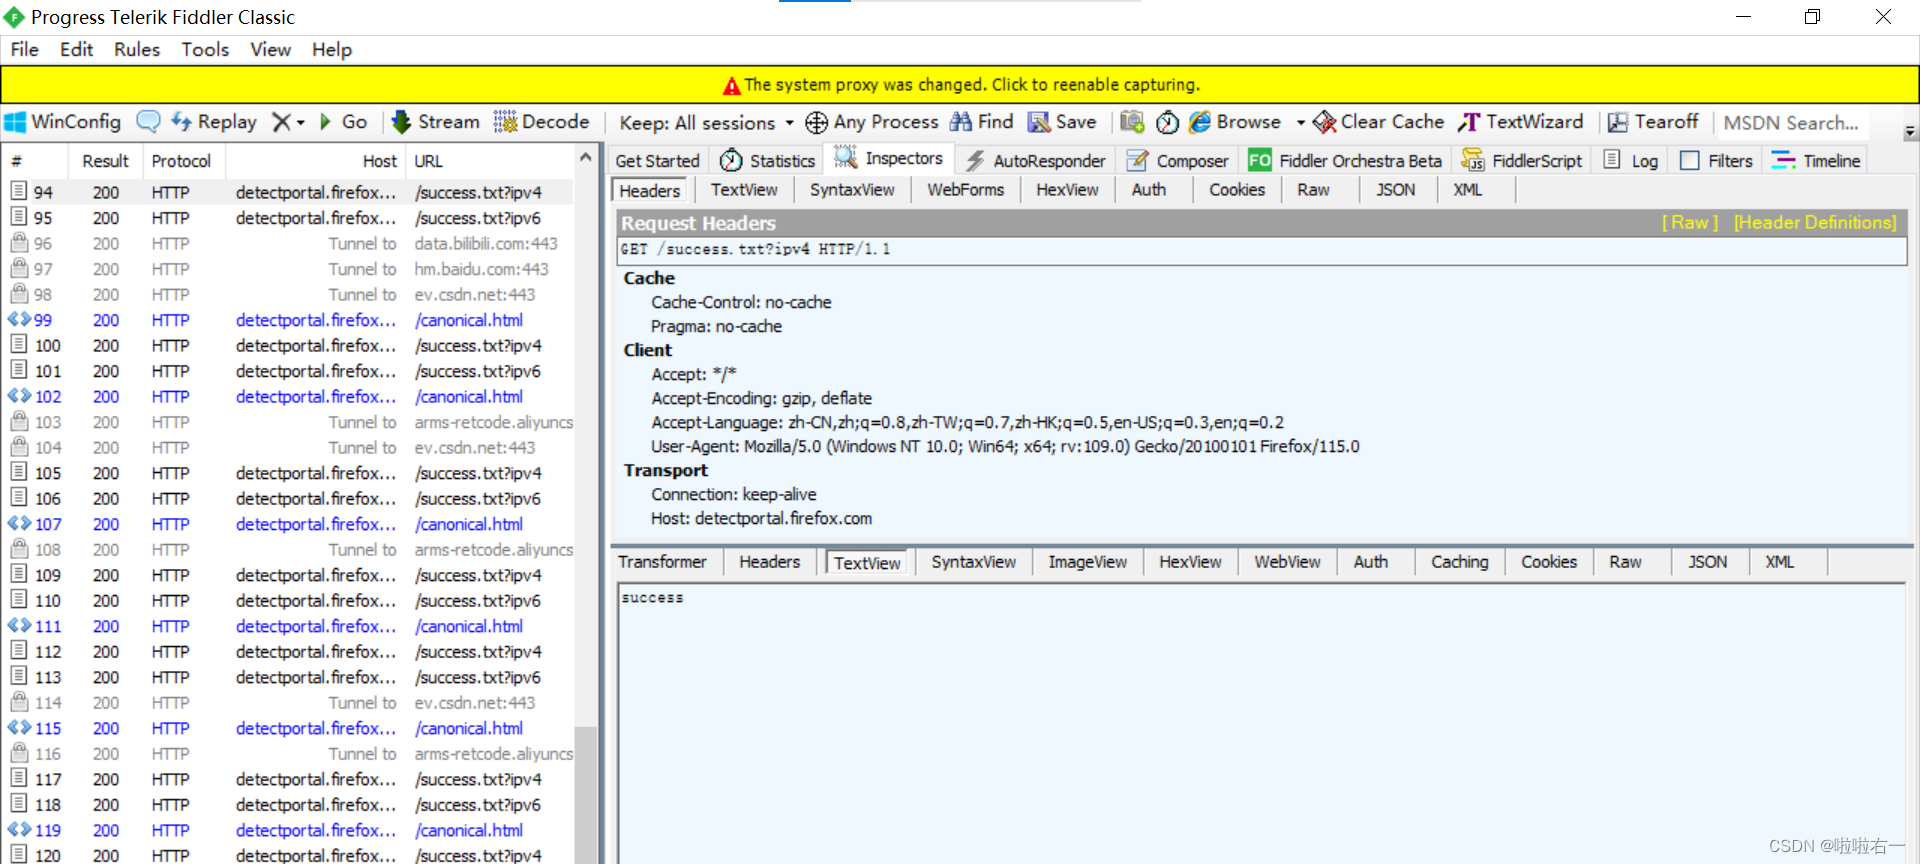Click Browse in the toolbar
Screen dimensions: 1920x864
1235,122
